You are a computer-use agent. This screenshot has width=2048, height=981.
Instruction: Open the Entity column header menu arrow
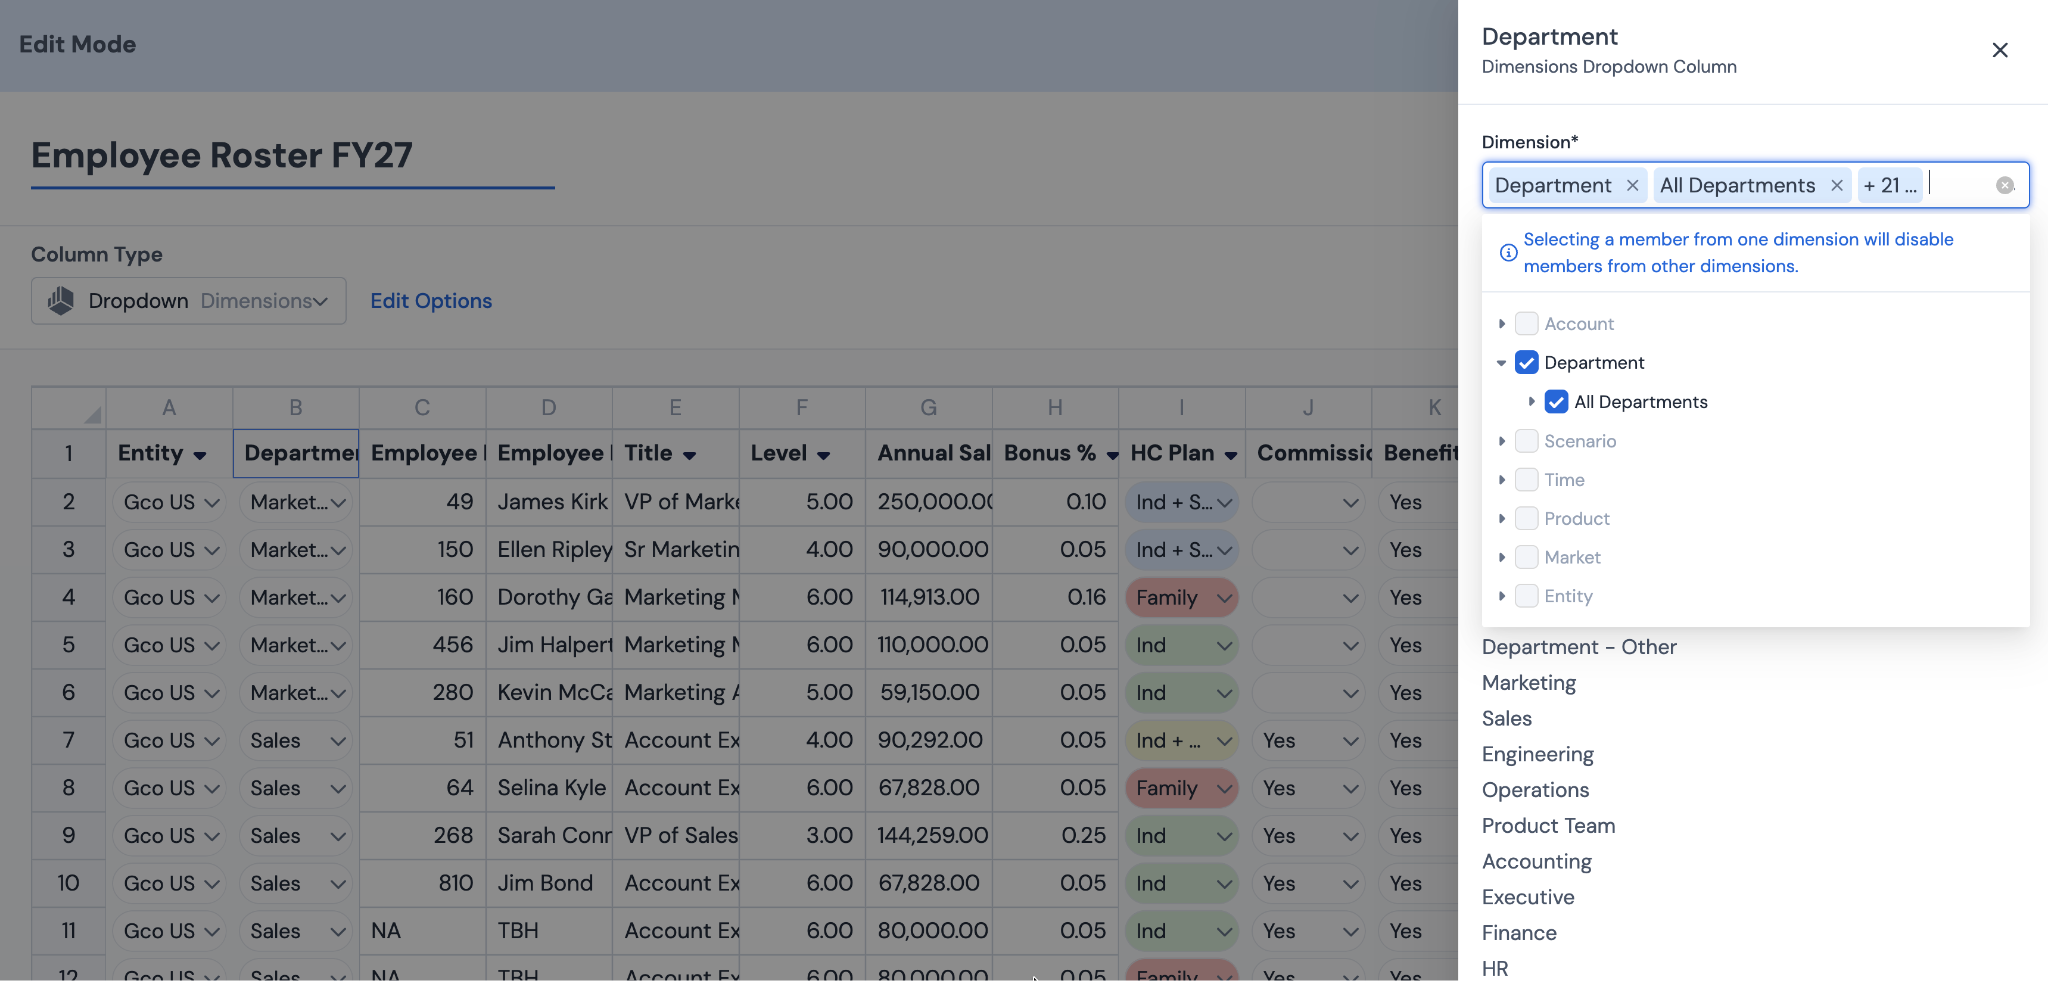200,455
